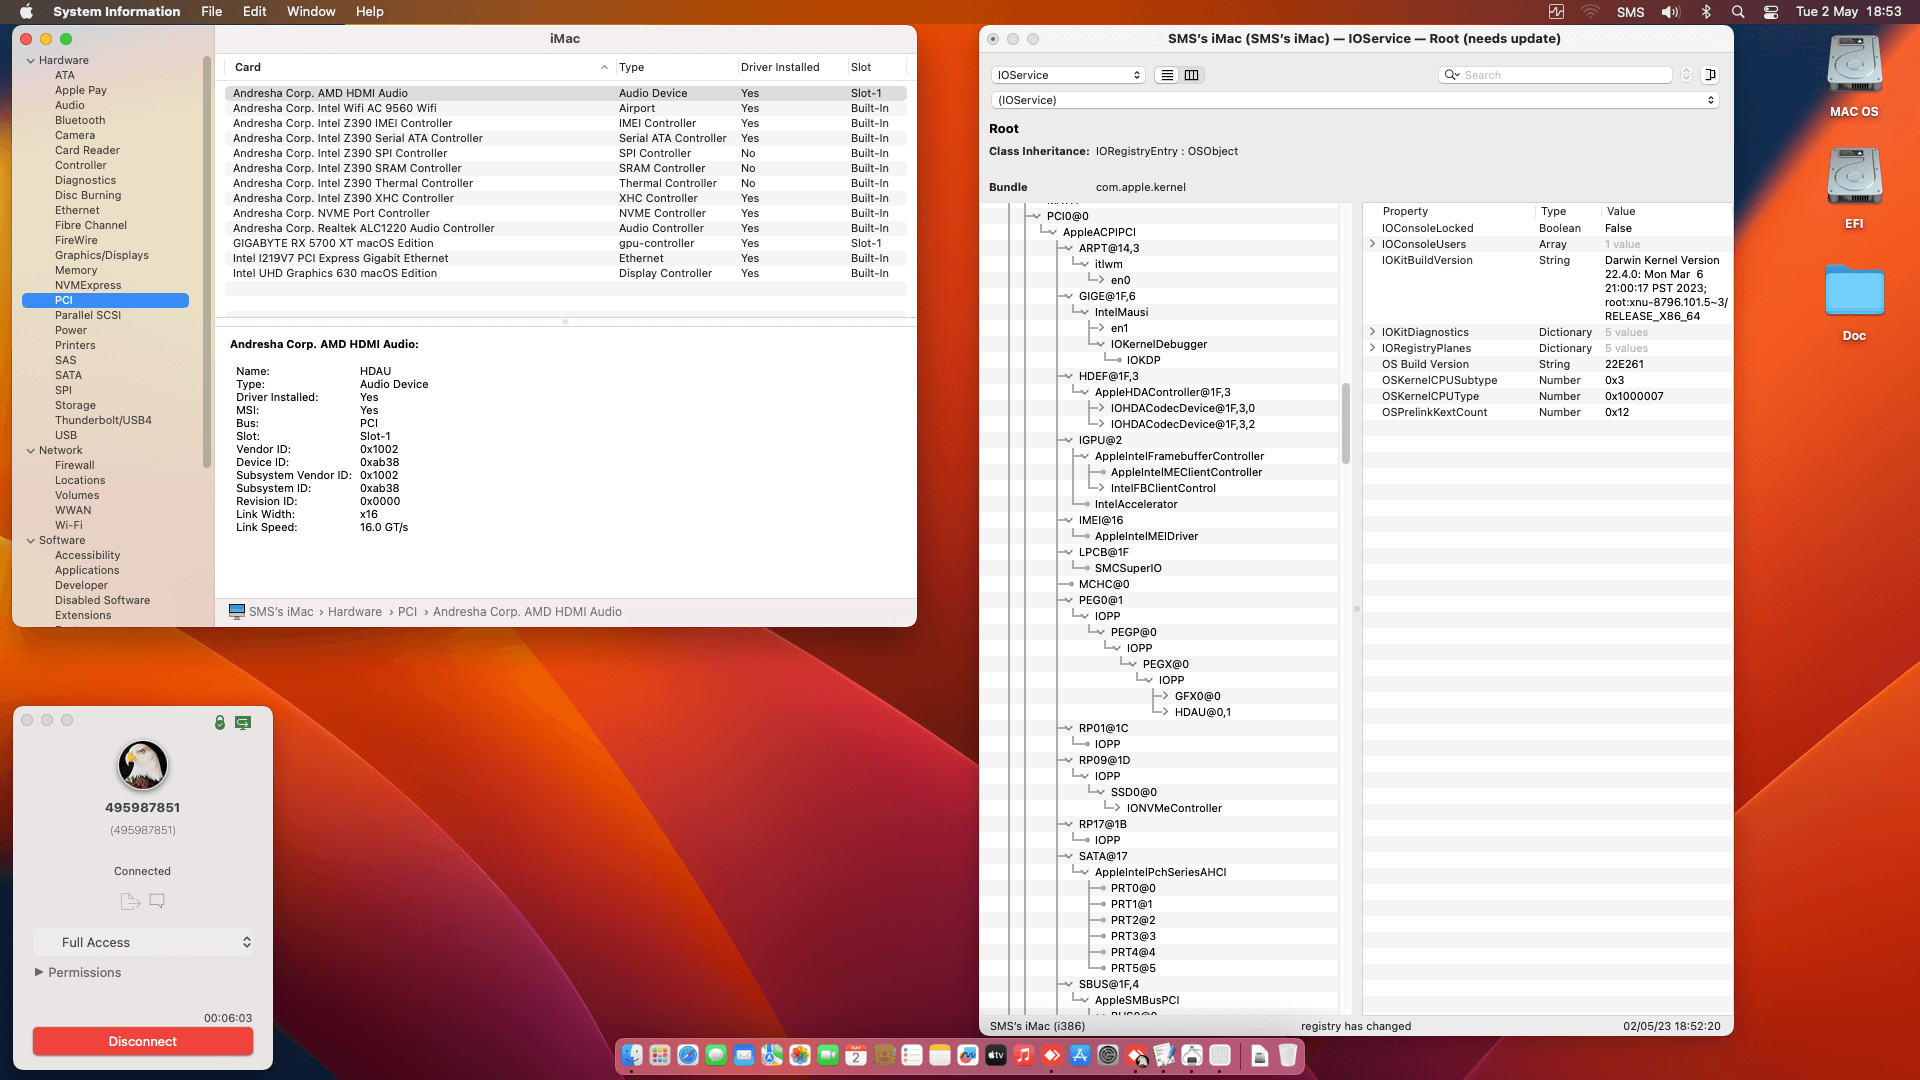Open Launchpad in the Dock
Viewport: 1920px width, 1080px height.
(660, 1055)
